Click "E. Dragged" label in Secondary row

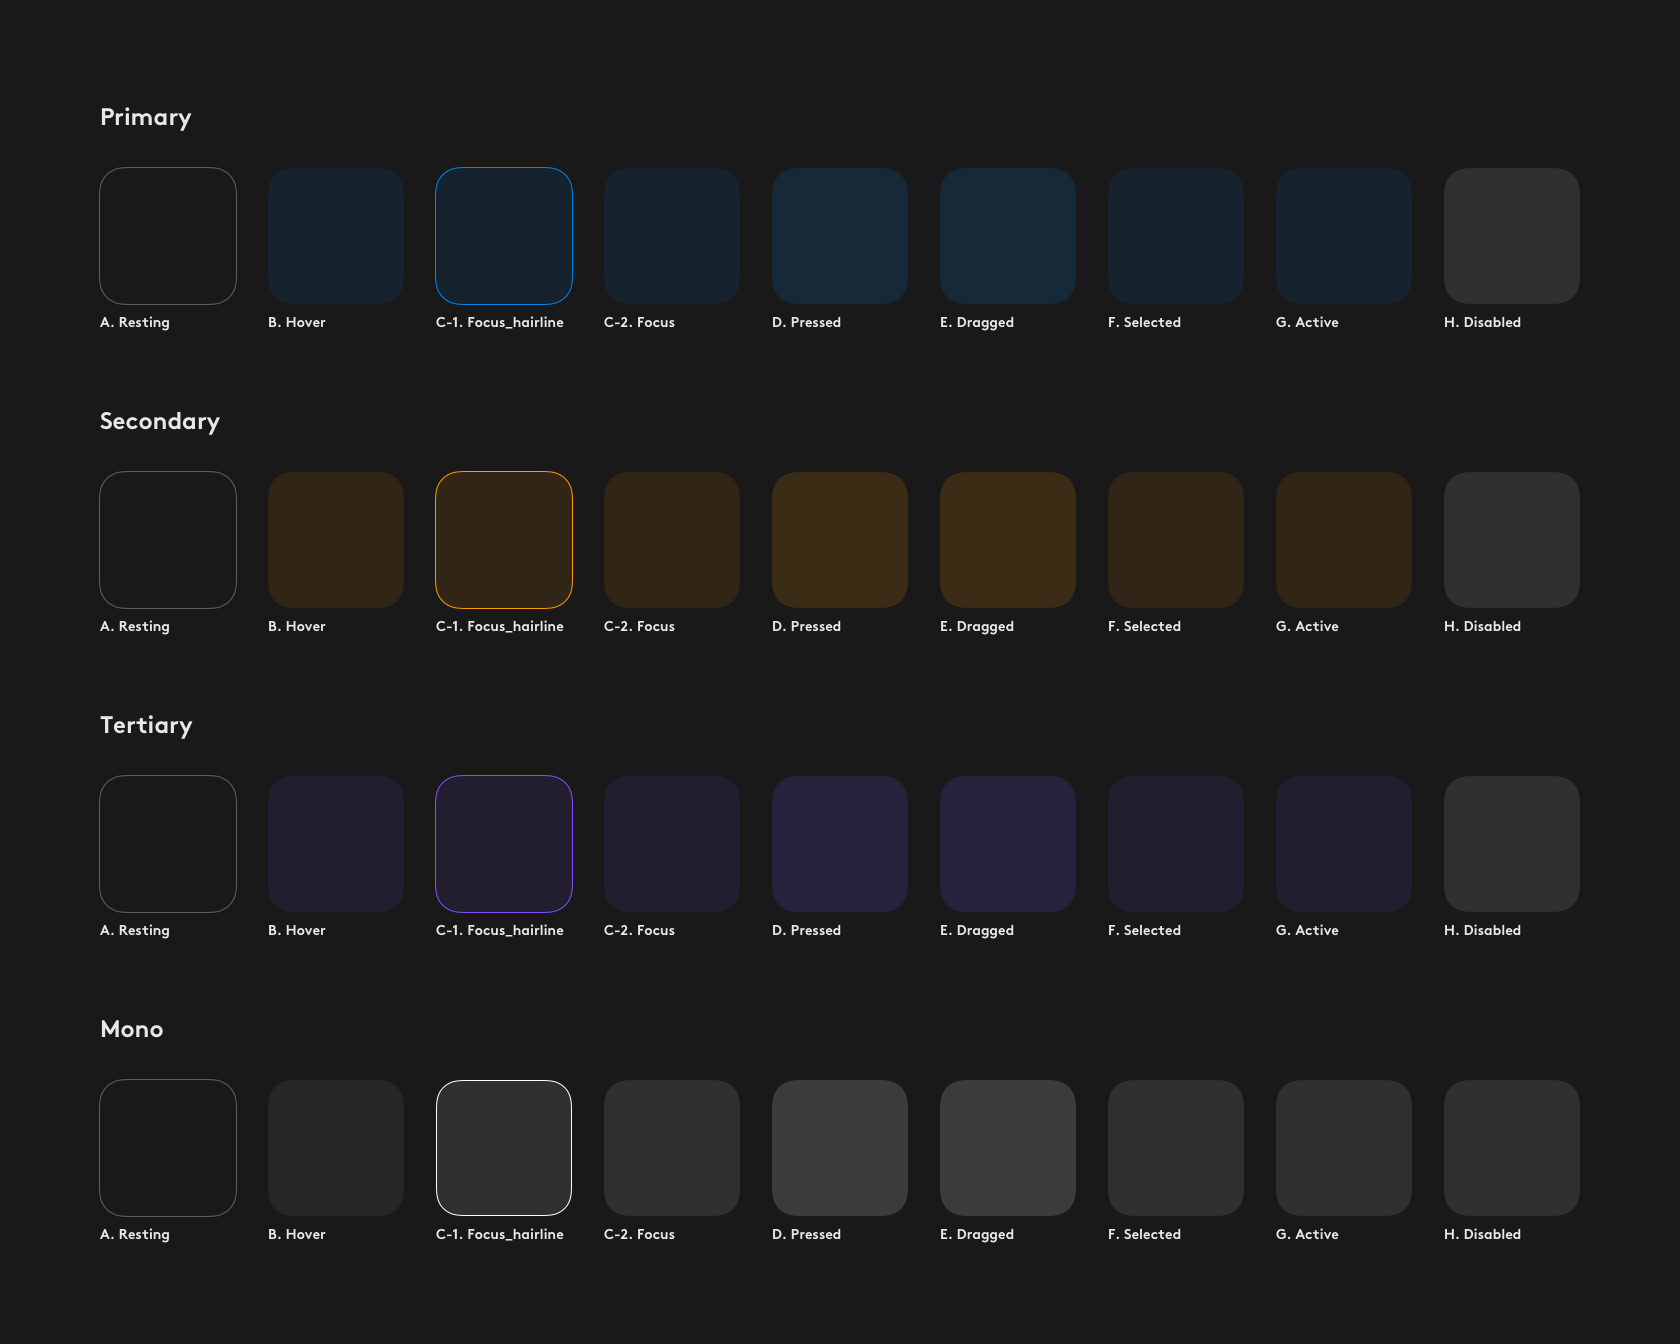[977, 627]
